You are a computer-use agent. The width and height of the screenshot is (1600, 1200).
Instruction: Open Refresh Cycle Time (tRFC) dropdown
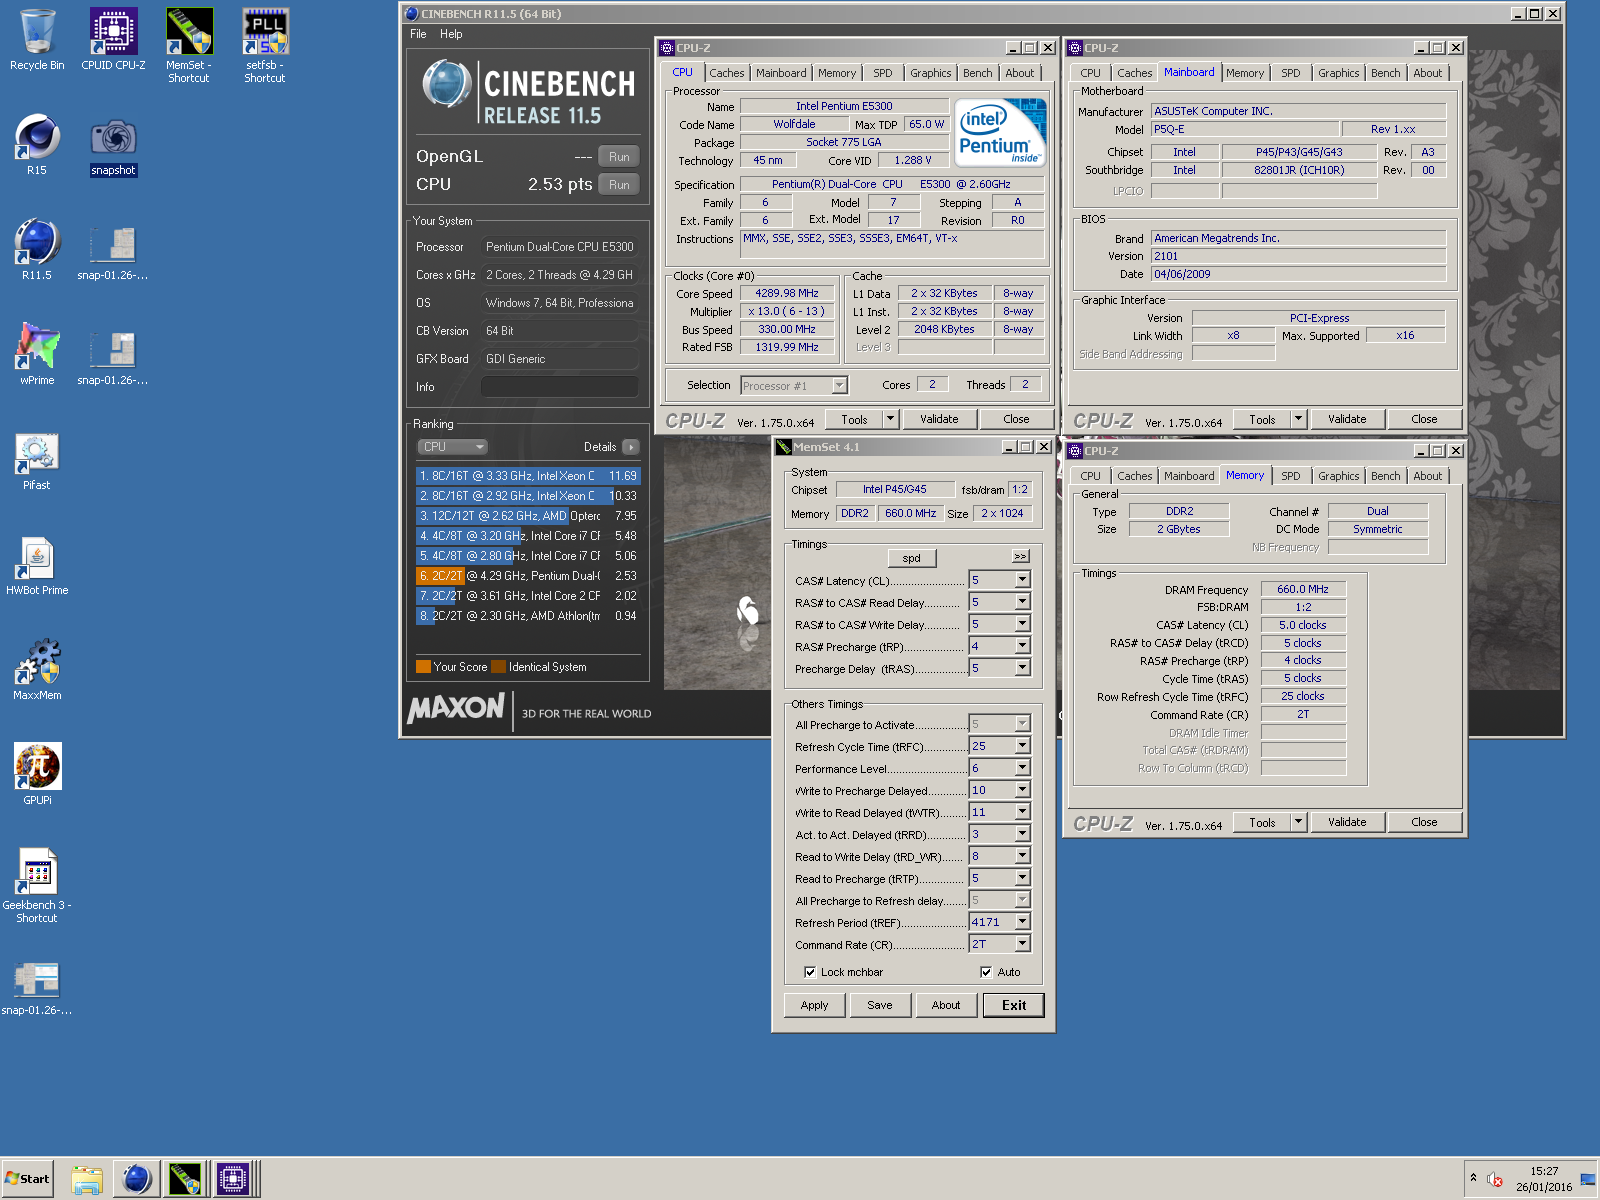pos(1022,746)
